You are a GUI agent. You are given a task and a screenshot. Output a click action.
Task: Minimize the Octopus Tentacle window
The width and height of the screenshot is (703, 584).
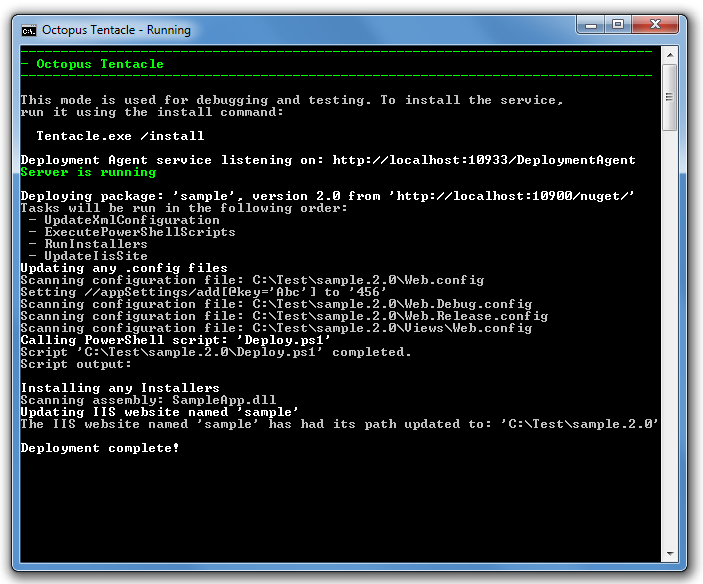pos(591,25)
